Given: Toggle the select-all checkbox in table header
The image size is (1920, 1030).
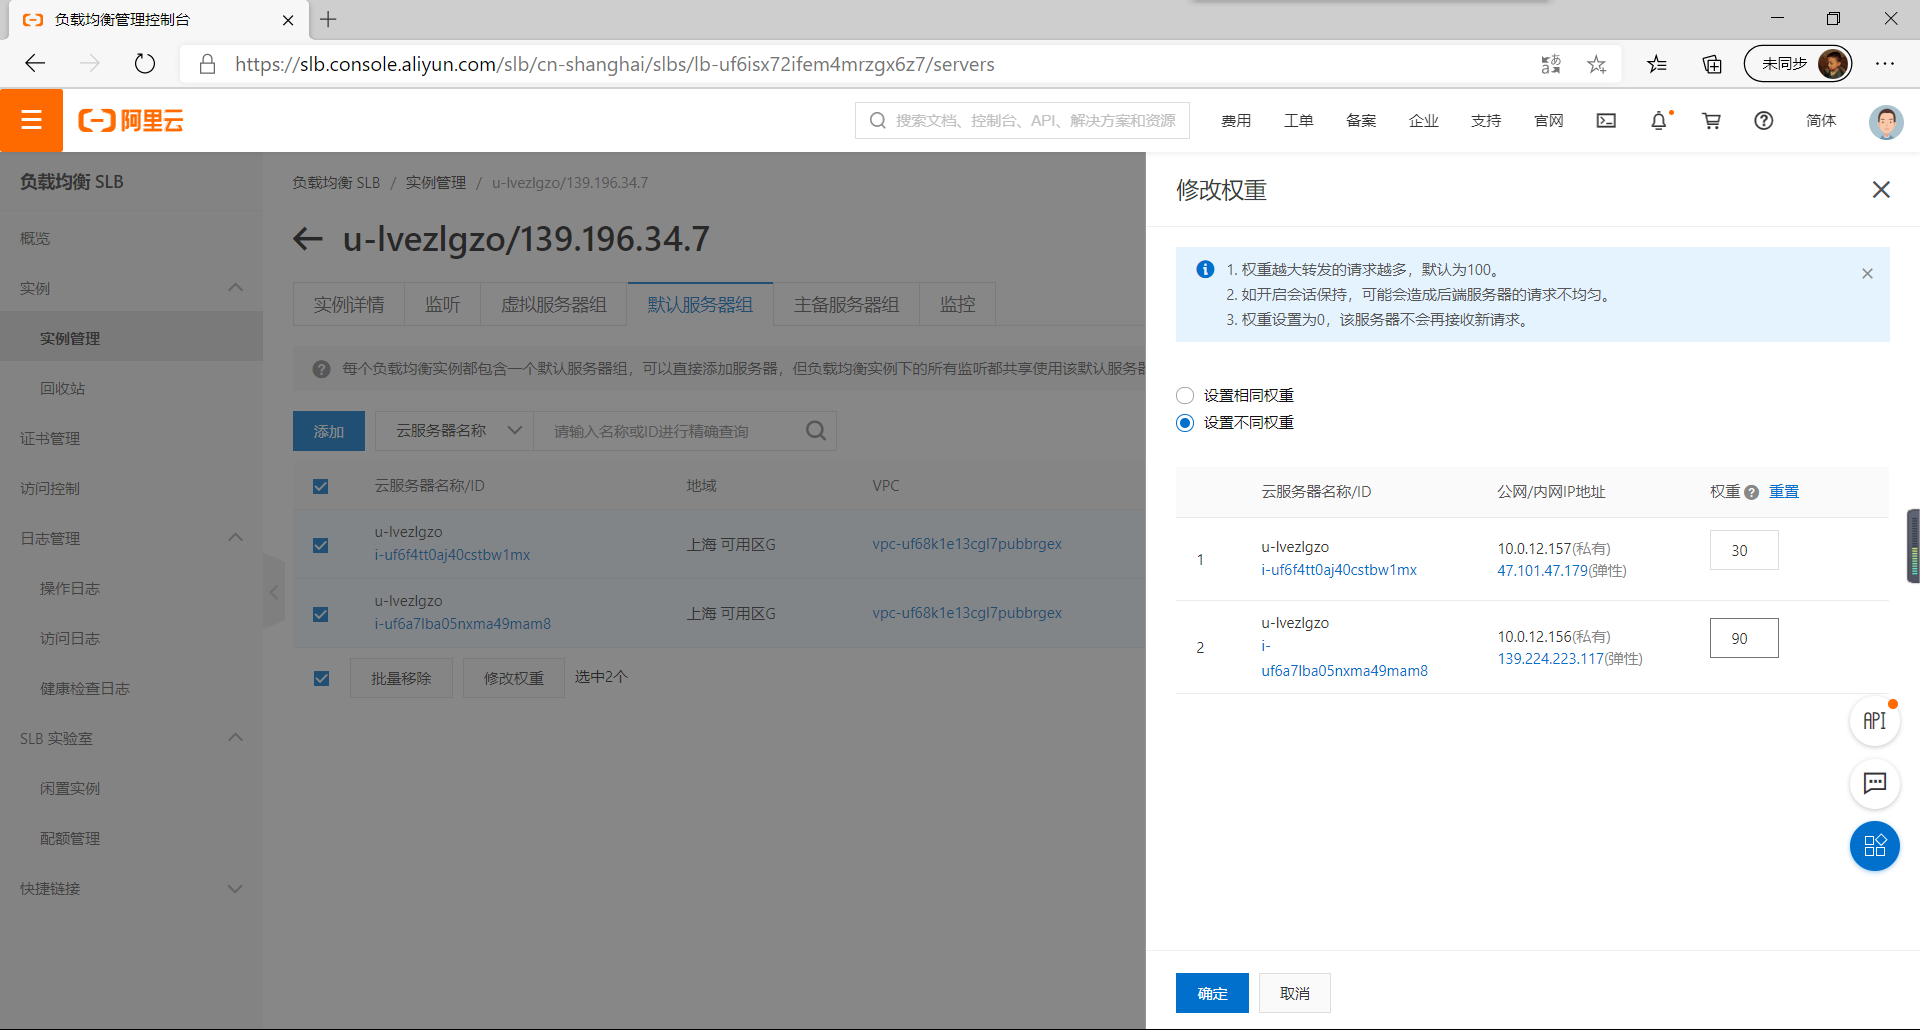Looking at the screenshot, I should [x=320, y=486].
